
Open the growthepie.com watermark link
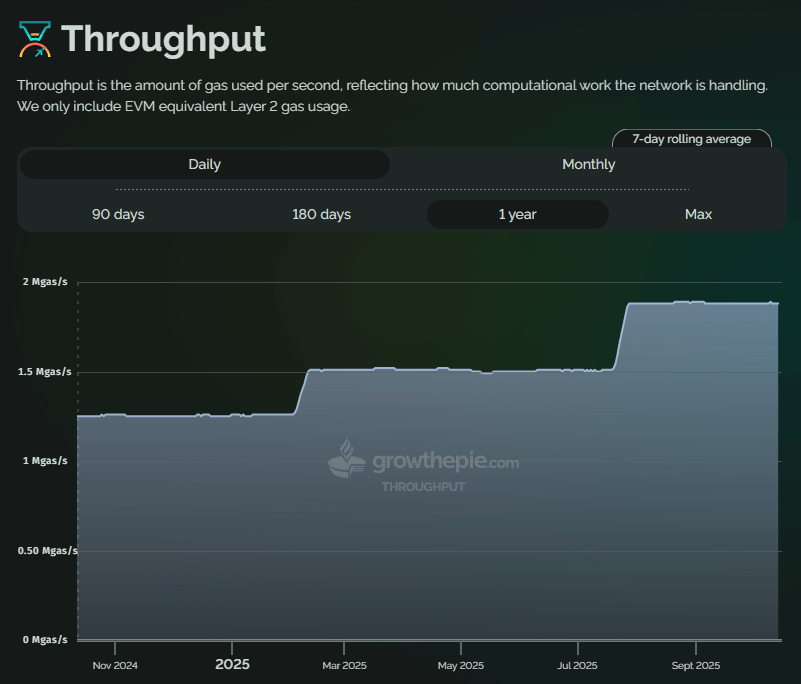(446, 461)
